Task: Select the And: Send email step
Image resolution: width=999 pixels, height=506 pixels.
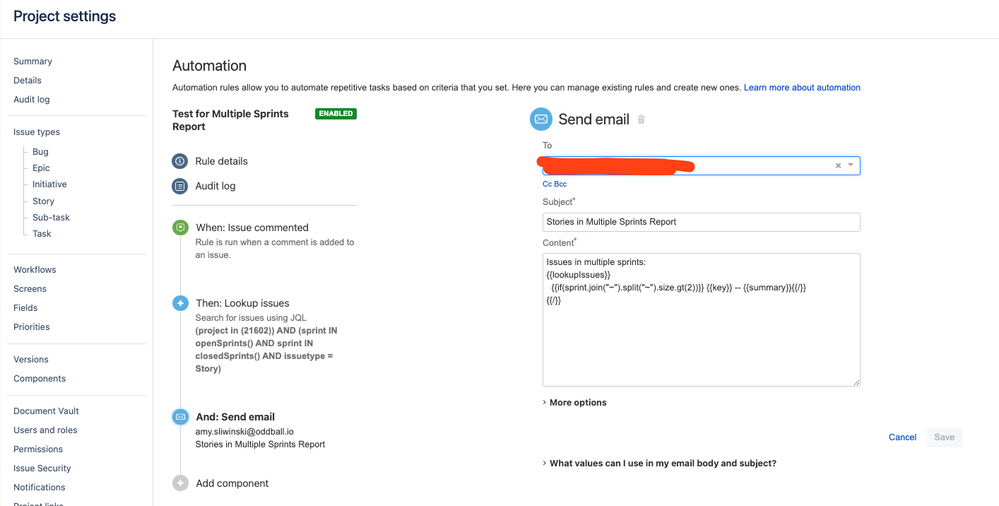Action: click(235, 417)
